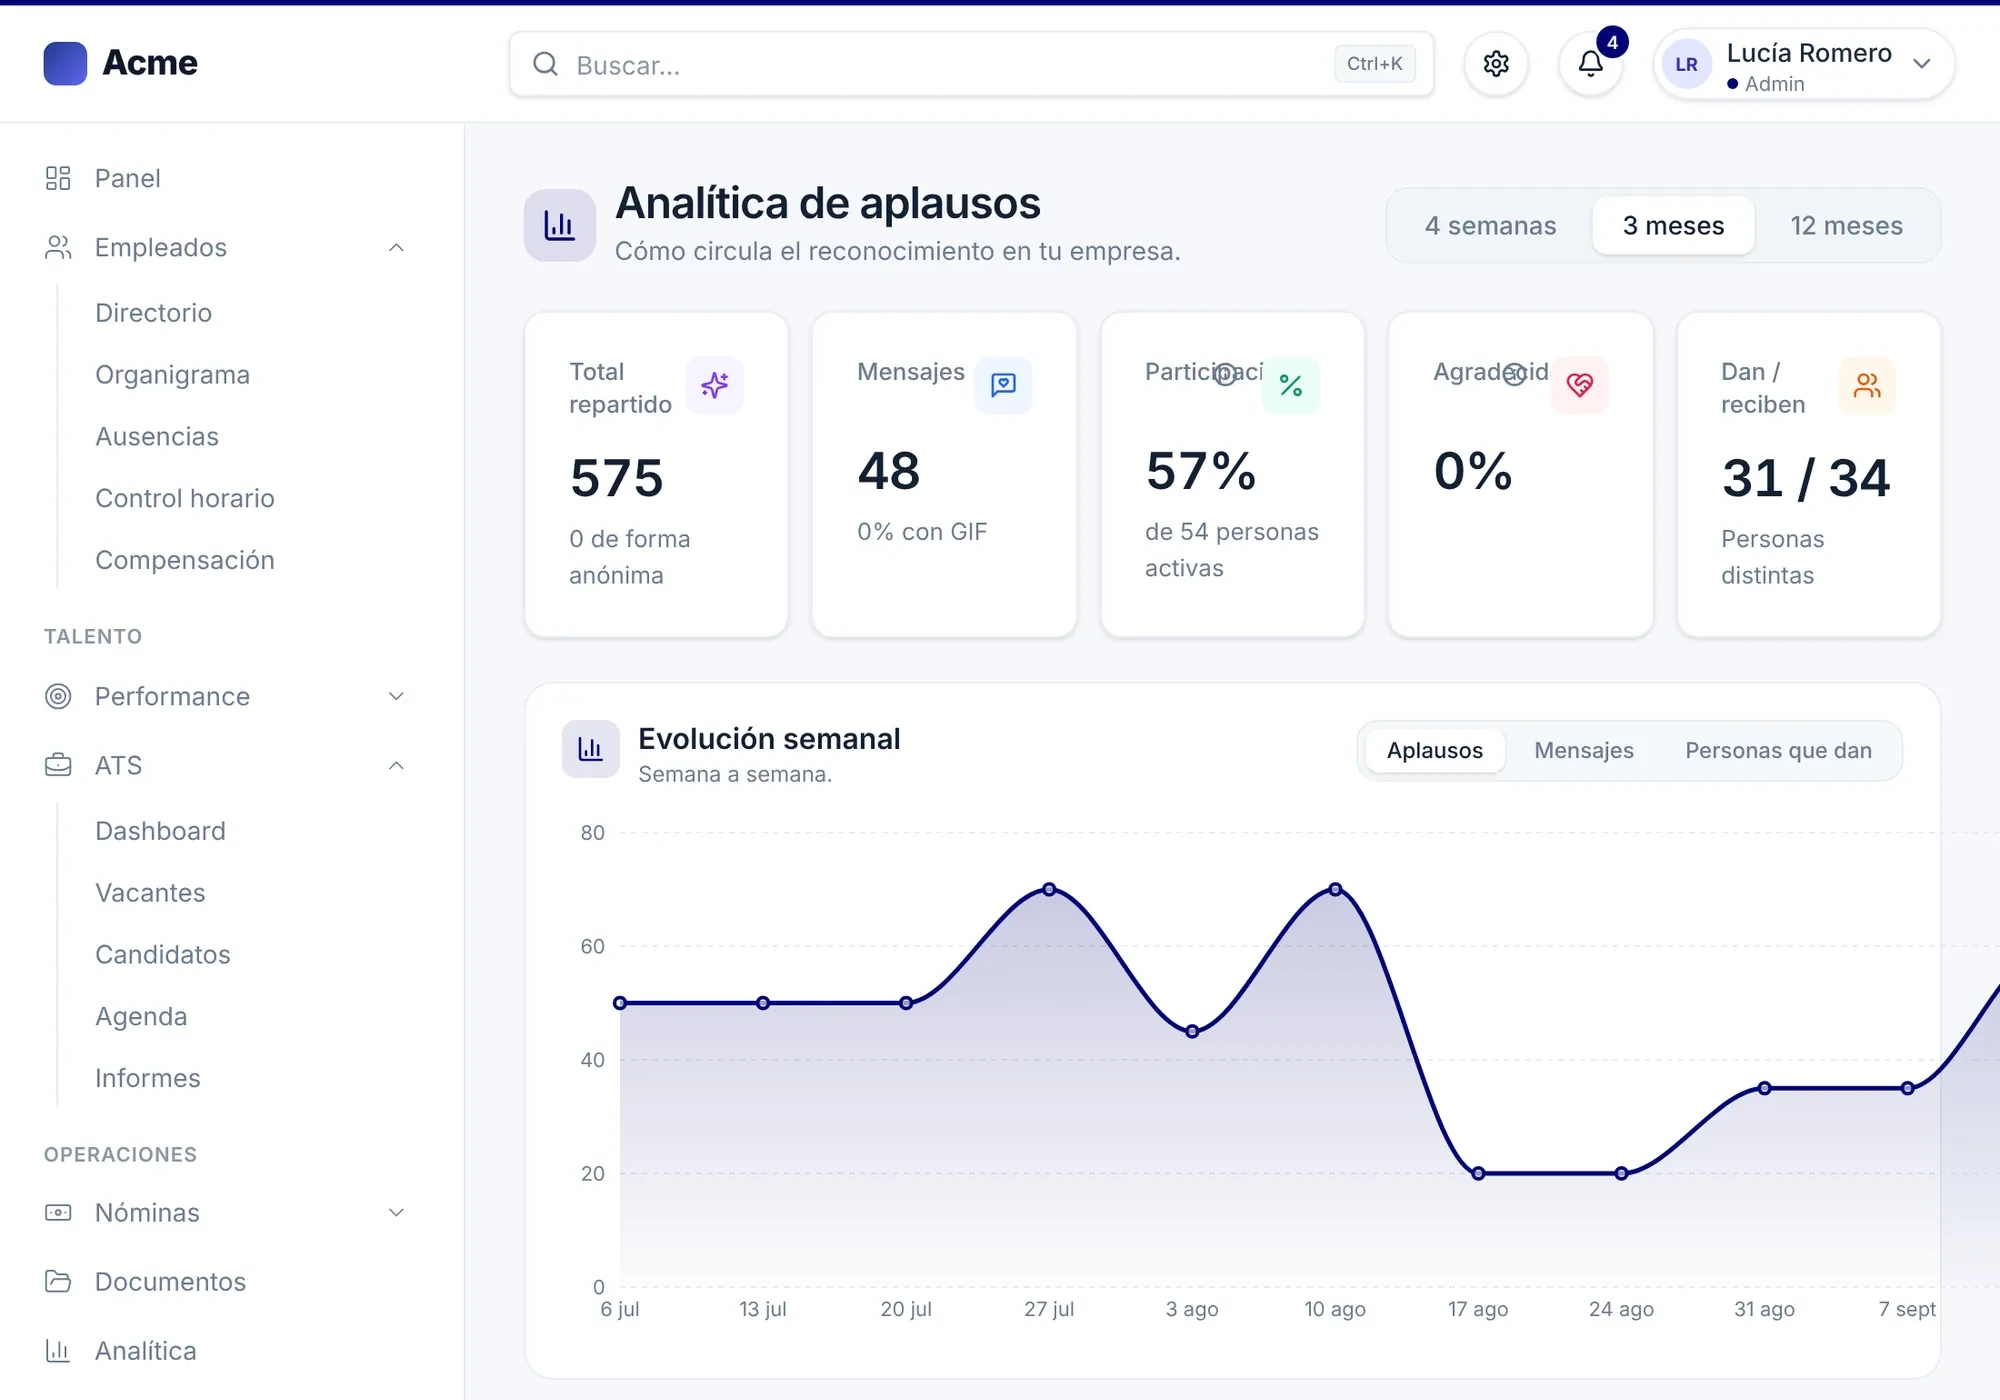Switch chart to Mensajes

[1583, 751]
